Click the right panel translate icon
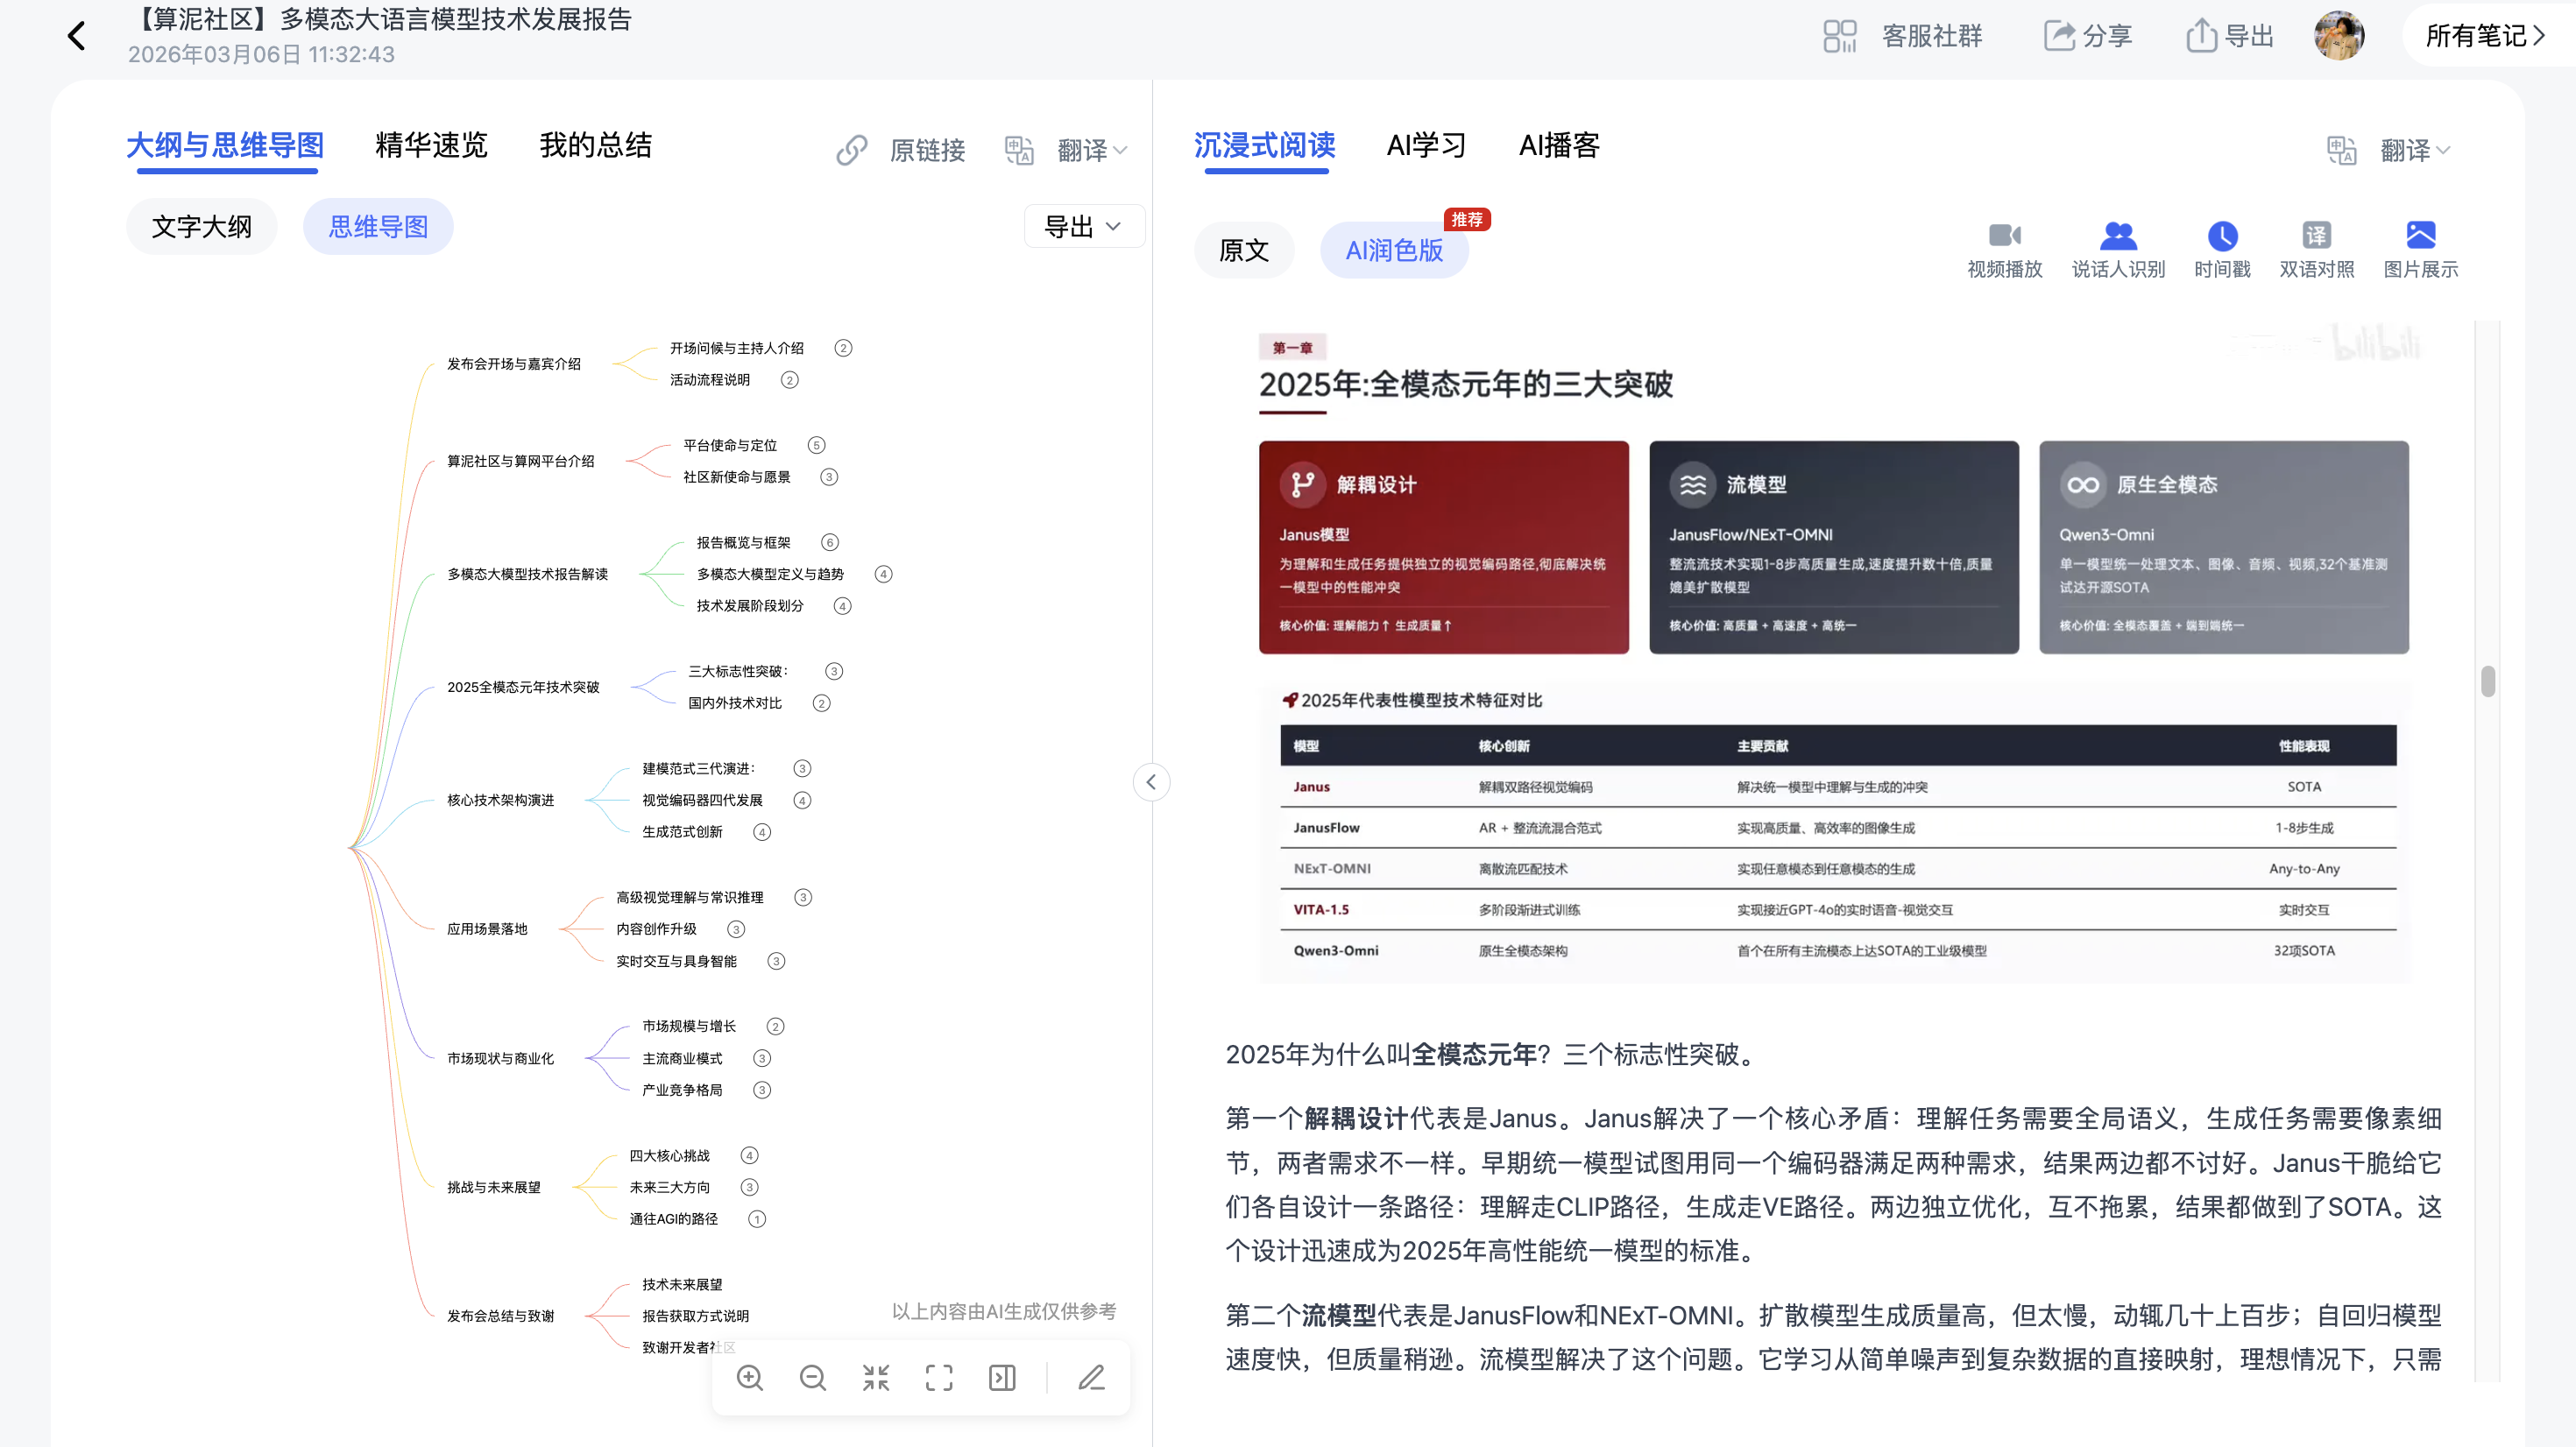This screenshot has width=2576, height=1447. 2341,151
